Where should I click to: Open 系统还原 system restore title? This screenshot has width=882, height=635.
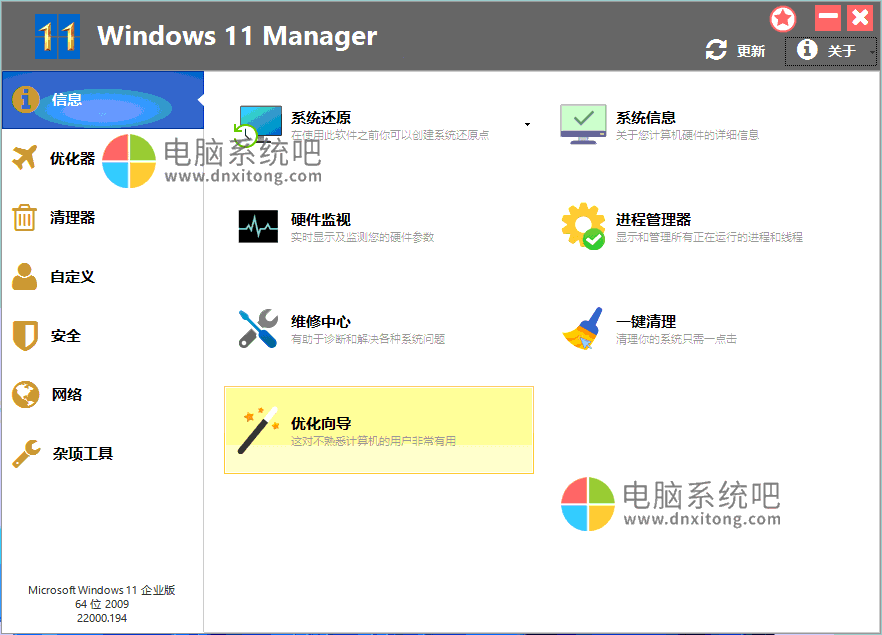pos(321,118)
